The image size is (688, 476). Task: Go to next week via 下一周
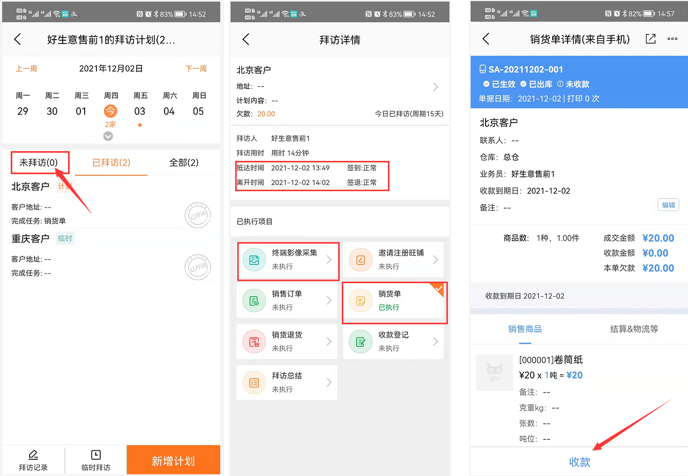click(x=196, y=69)
